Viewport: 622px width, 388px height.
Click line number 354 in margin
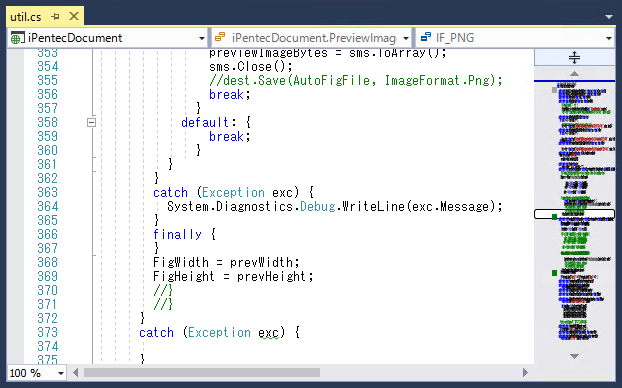[47, 66]
